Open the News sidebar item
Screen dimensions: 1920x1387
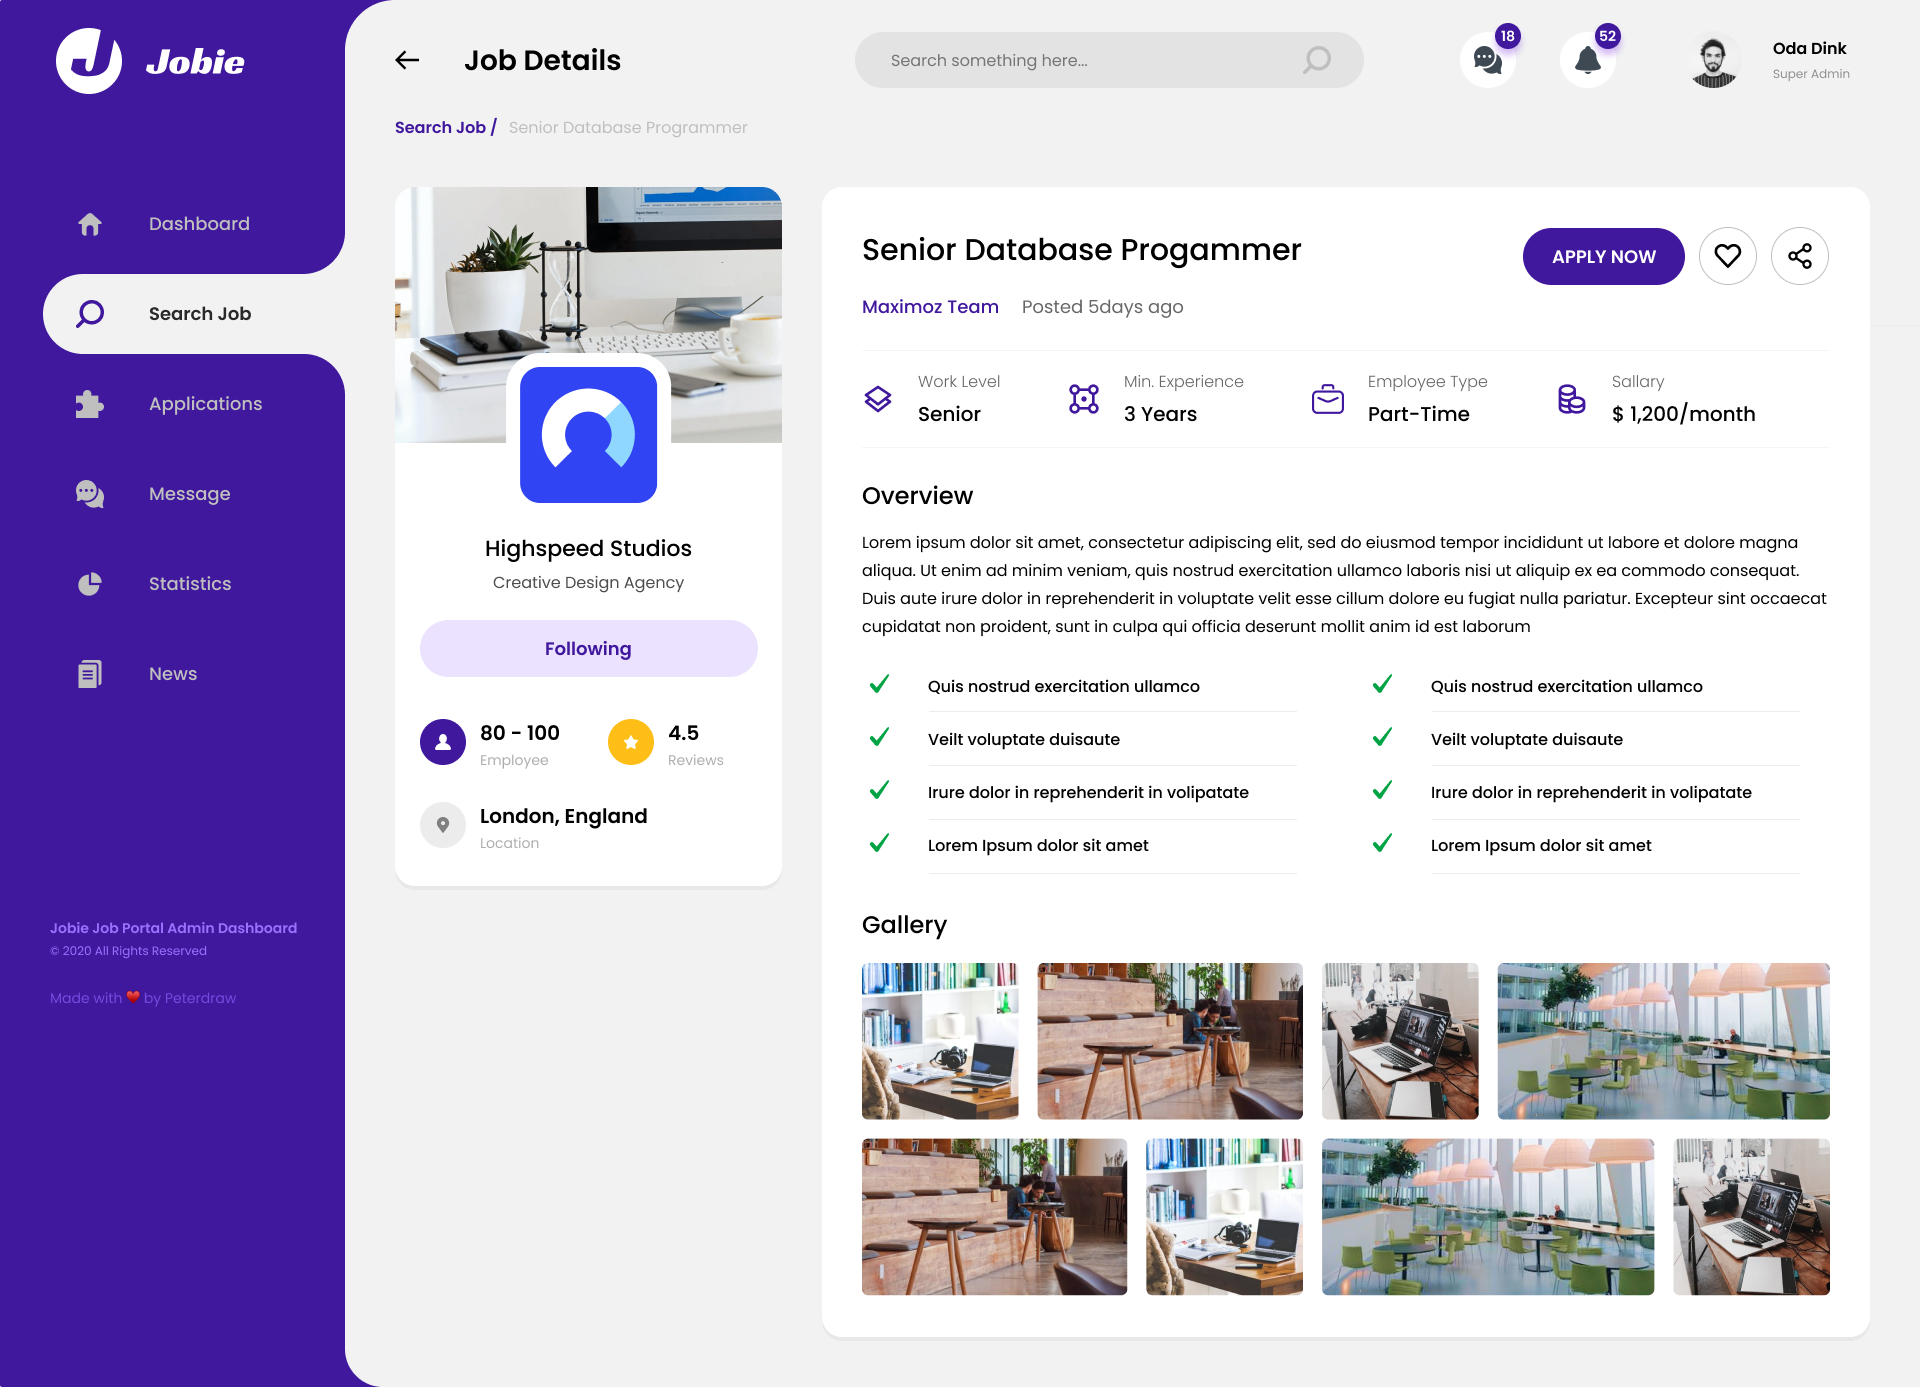(173, 674)
